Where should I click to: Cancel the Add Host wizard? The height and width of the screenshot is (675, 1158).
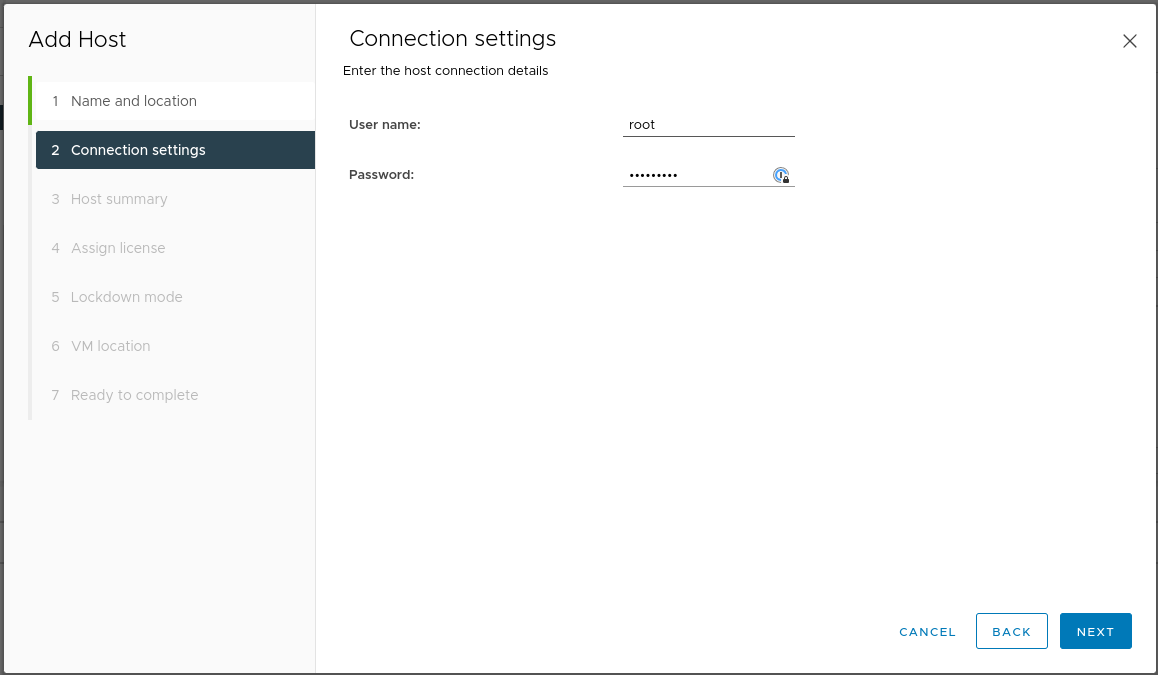pyautogui.click(x=927, y=632)
